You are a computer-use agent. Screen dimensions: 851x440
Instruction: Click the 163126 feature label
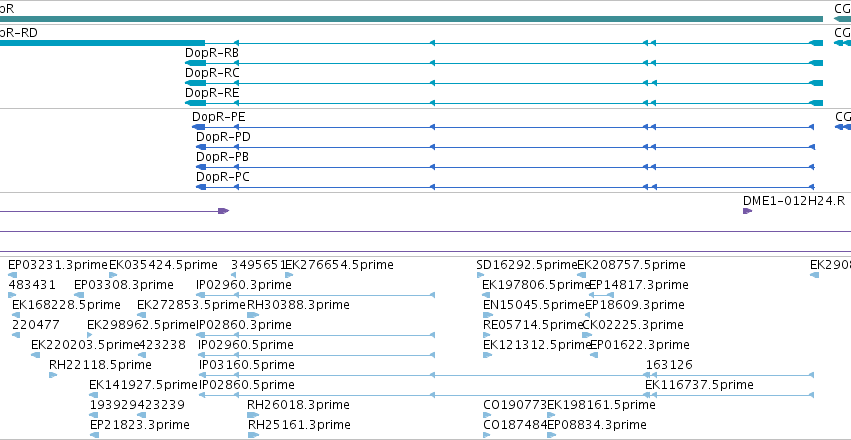669,365
